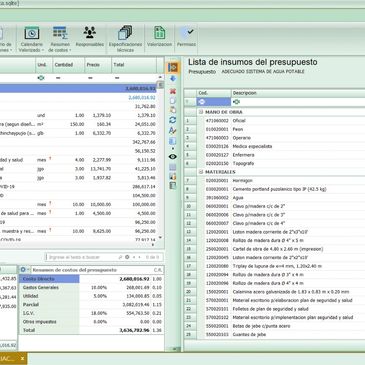
Task: Select Cartel de obra de 4.80 x 2.60 row
Action: tap(275, 249)
